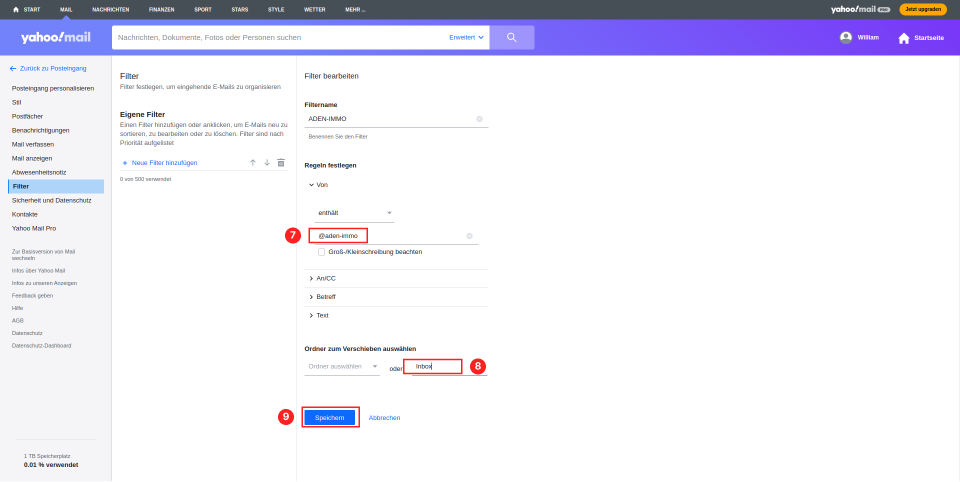The height and width of the screenshot is (482, 960).
Task: Move filter down with arrow icon
Action: [267, 162]
